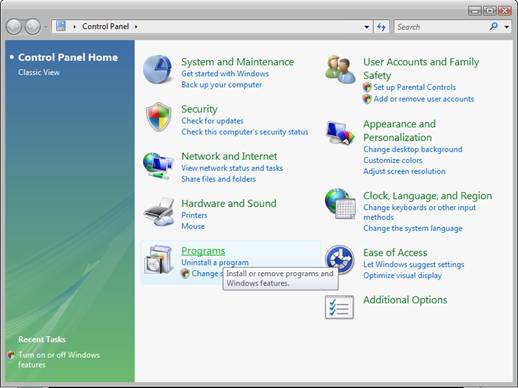Click the Check for updates link
518x388 pixels.
[212, 121]
